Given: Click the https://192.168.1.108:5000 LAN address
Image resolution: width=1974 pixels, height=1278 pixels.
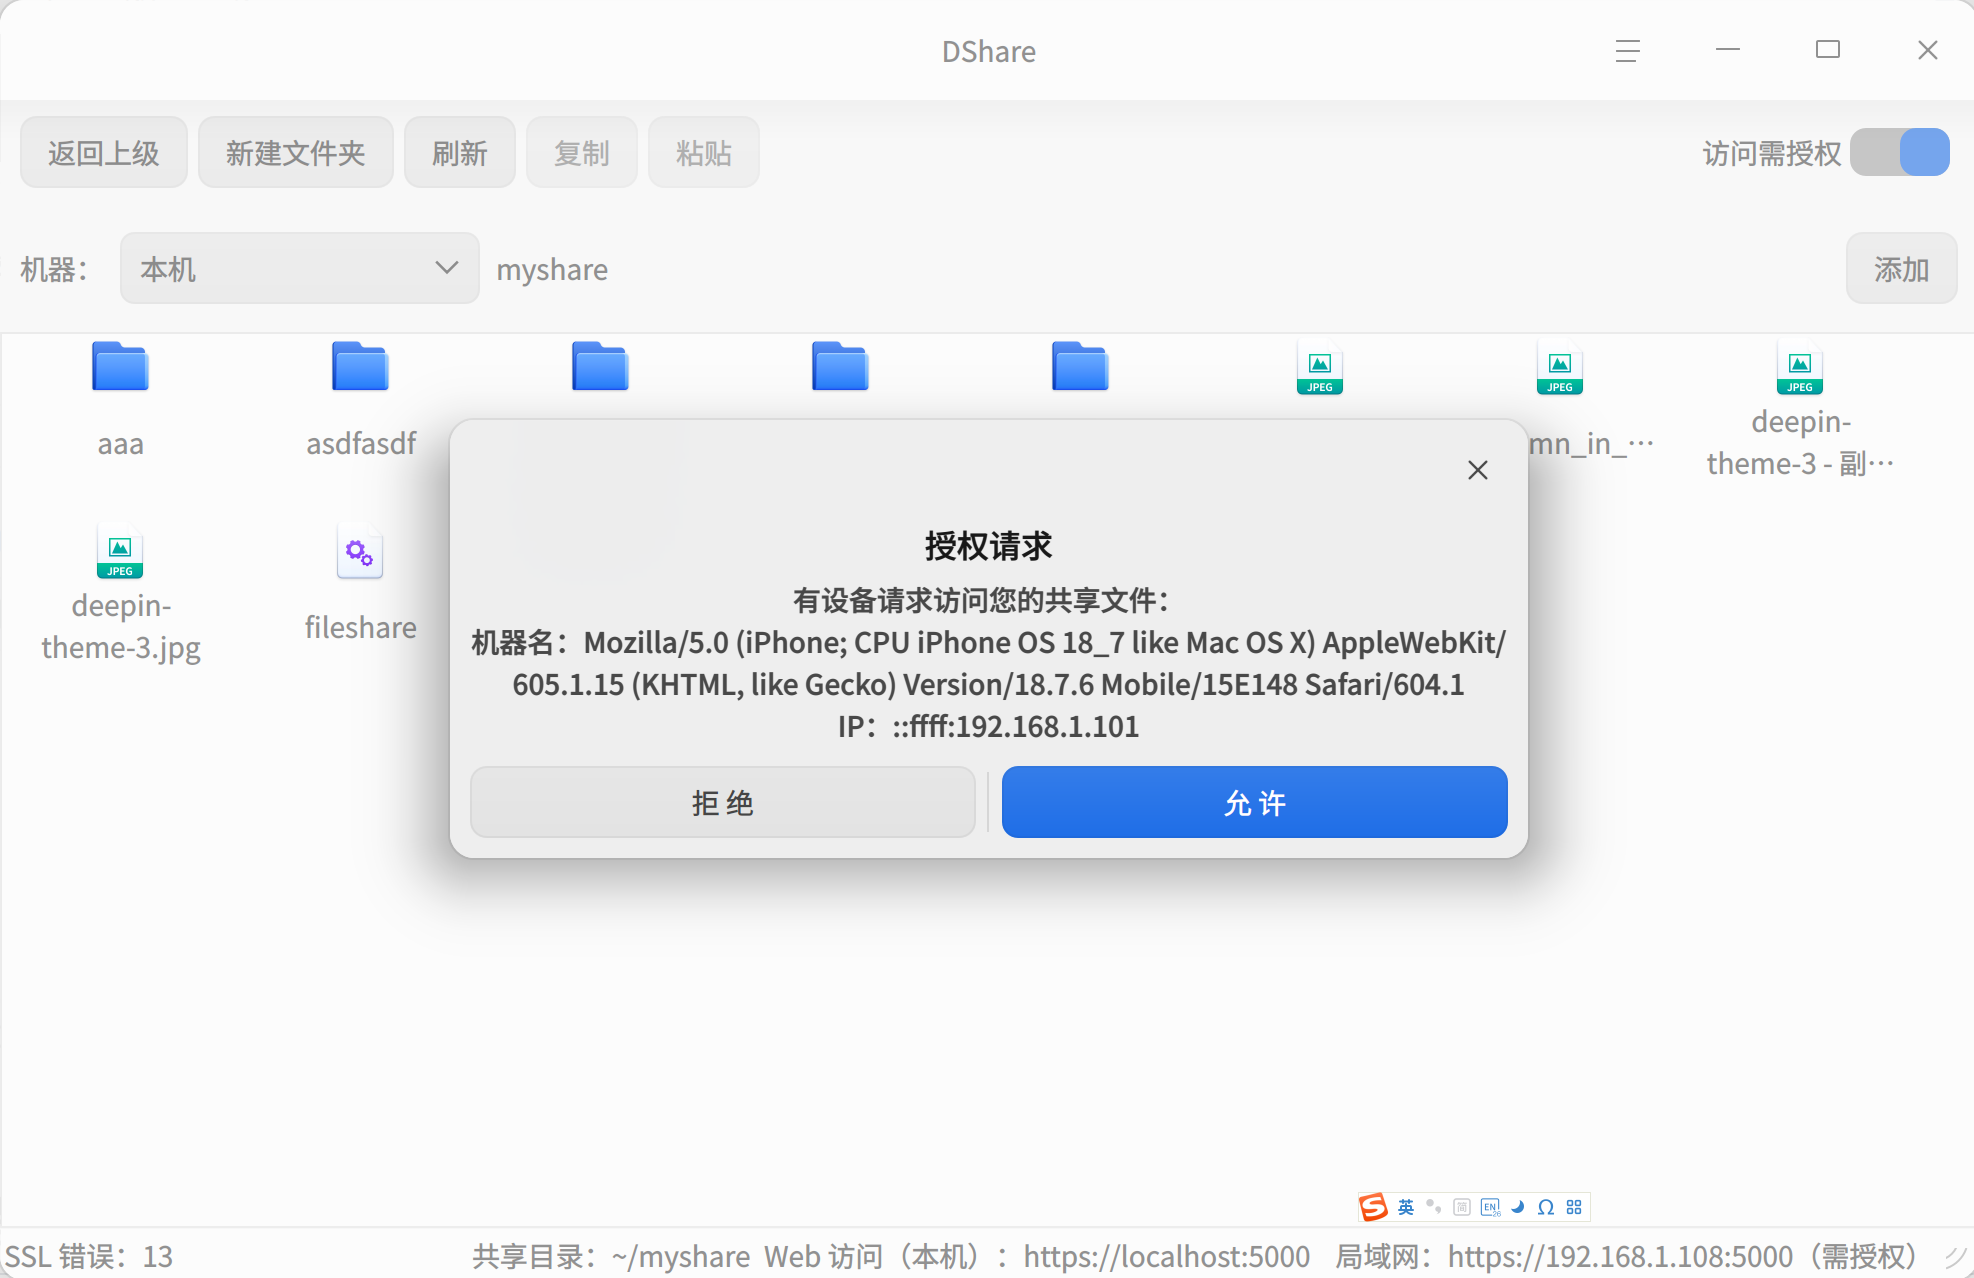Looking at the screenshot, I should pyautogui.click(x=1620, y=1256).
